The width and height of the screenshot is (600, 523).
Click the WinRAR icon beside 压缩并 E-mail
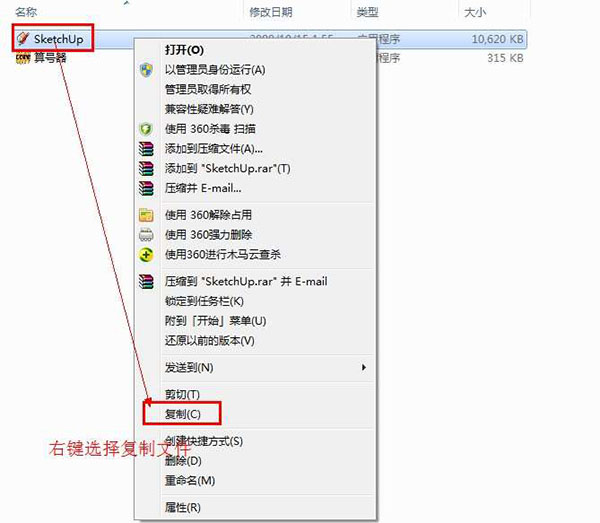pyautogui.click(x=146, y=188)
